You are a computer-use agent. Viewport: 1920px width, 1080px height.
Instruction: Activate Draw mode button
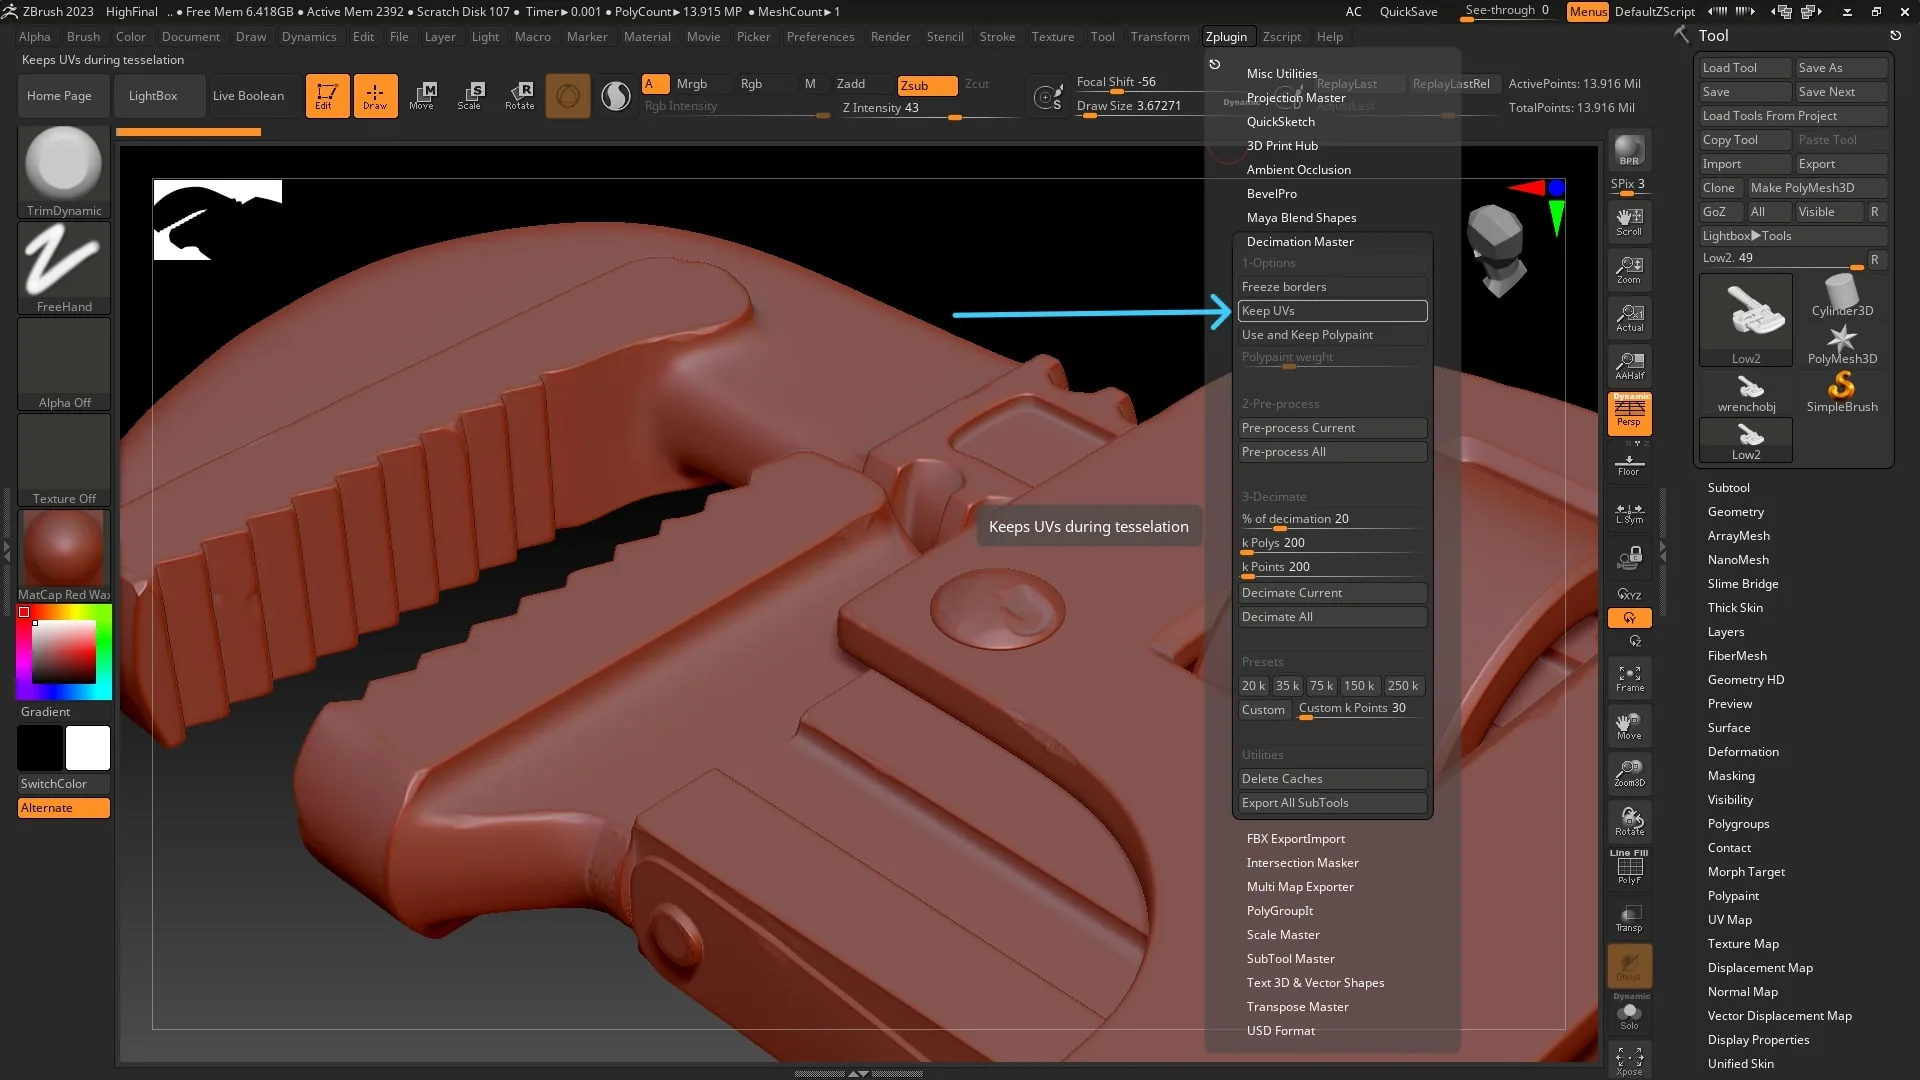pos(375,96)
